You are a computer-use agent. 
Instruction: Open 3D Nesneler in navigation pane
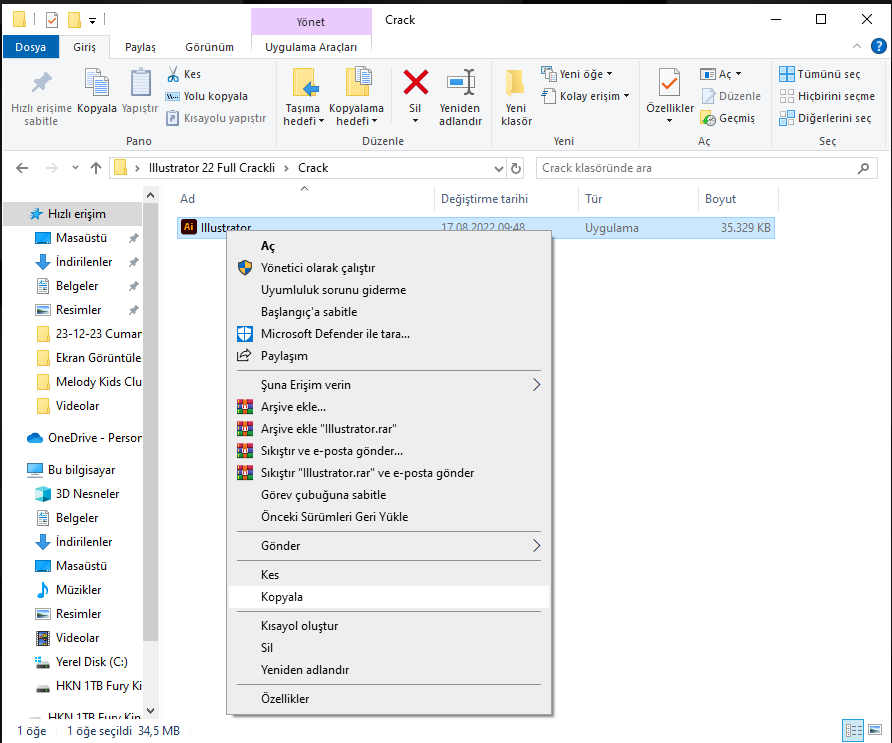(x=77, y=494)
